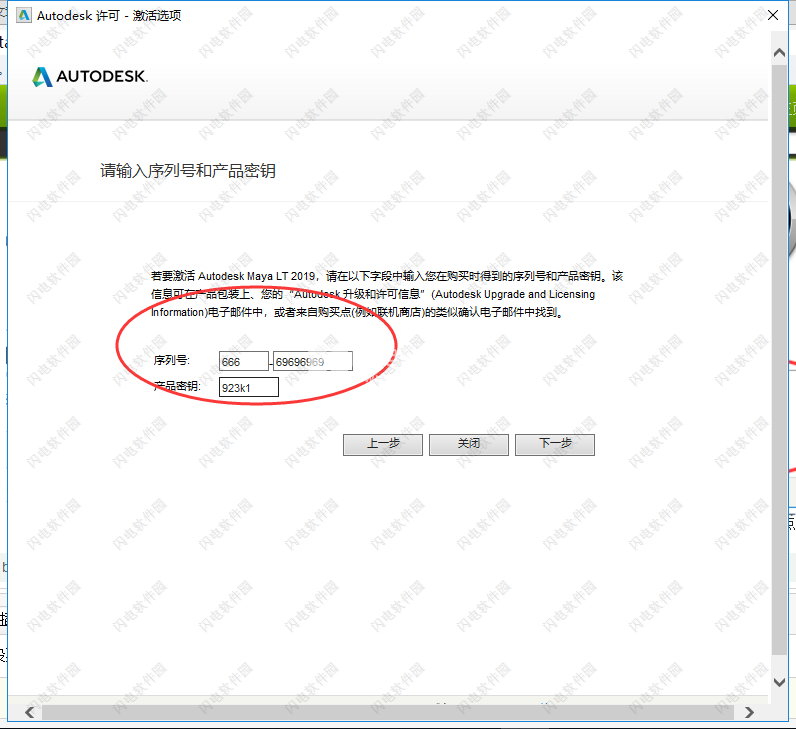Click the horizontal scrollbar left arrow

(30, 712)
